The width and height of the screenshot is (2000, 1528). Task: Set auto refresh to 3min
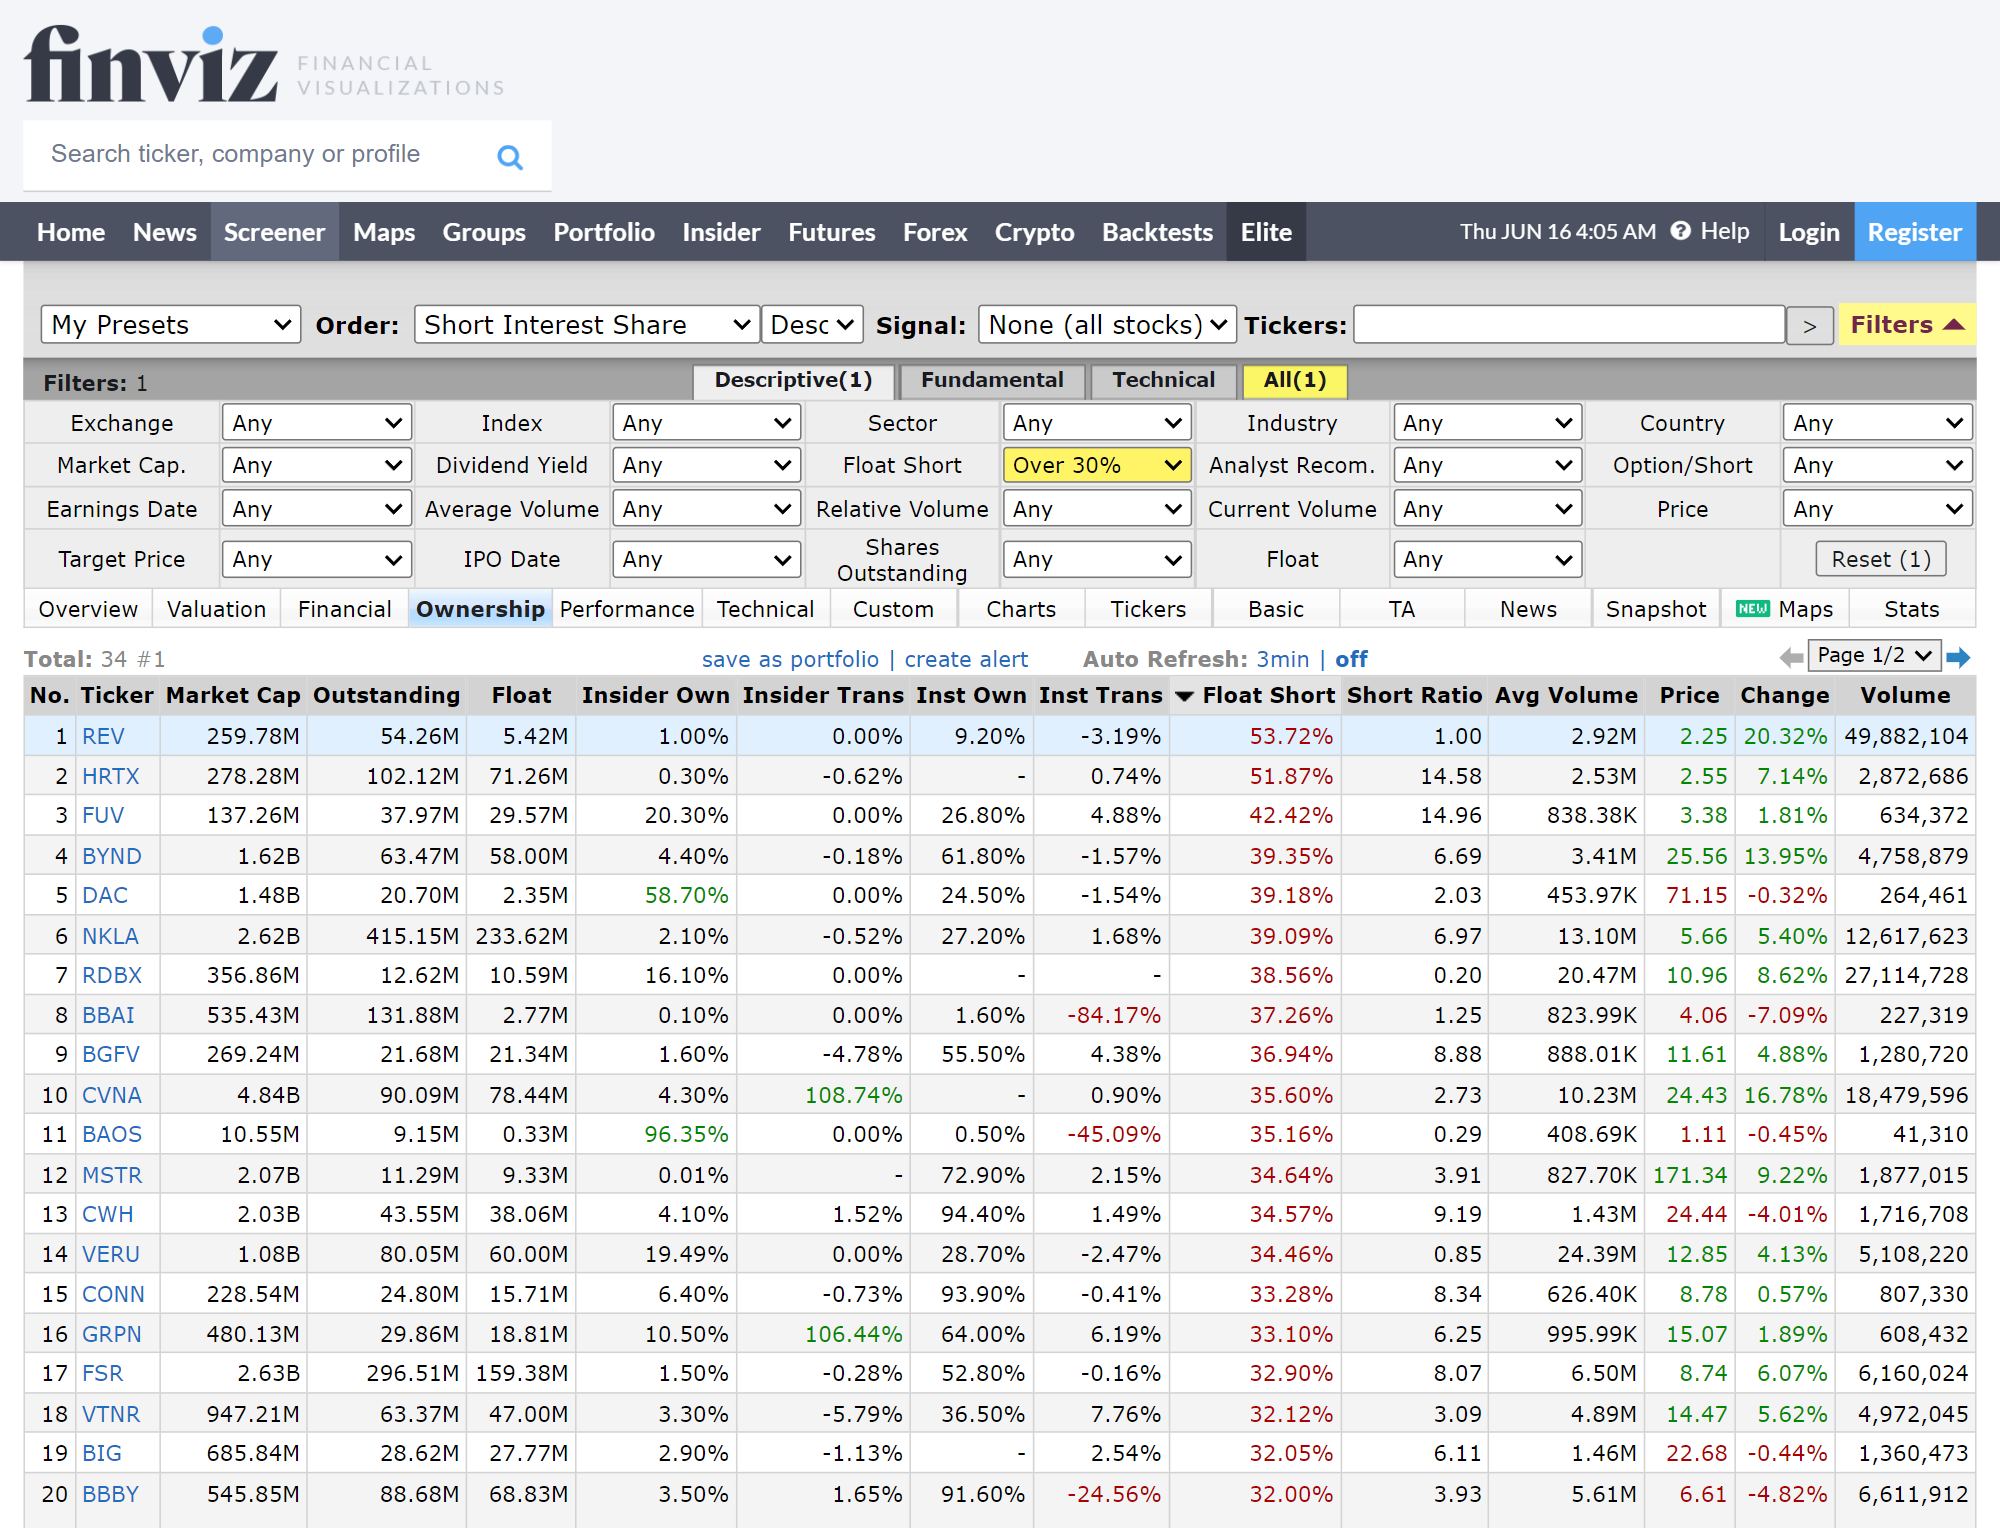[1283, 659]
